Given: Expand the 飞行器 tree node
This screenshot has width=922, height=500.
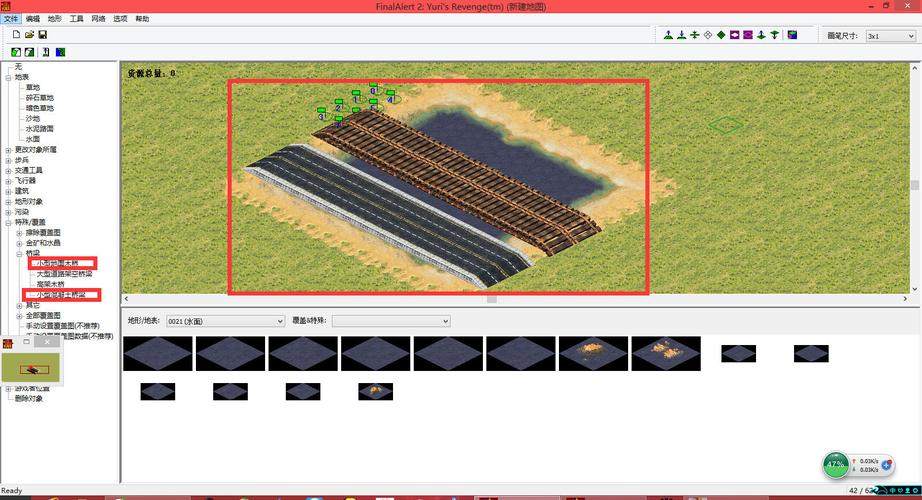Looking at the screenshot, I should coord(8,181).
